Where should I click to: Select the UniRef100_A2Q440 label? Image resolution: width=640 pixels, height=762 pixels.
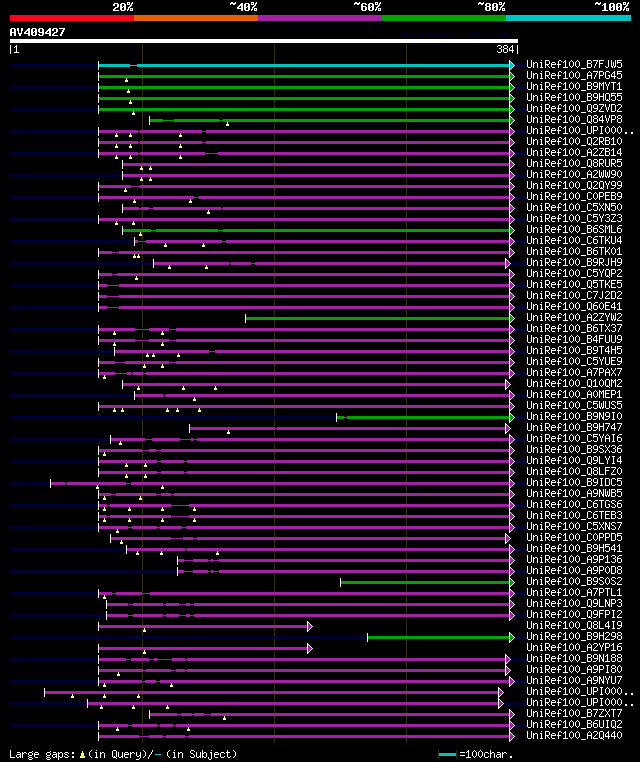[x=574, y=735]
